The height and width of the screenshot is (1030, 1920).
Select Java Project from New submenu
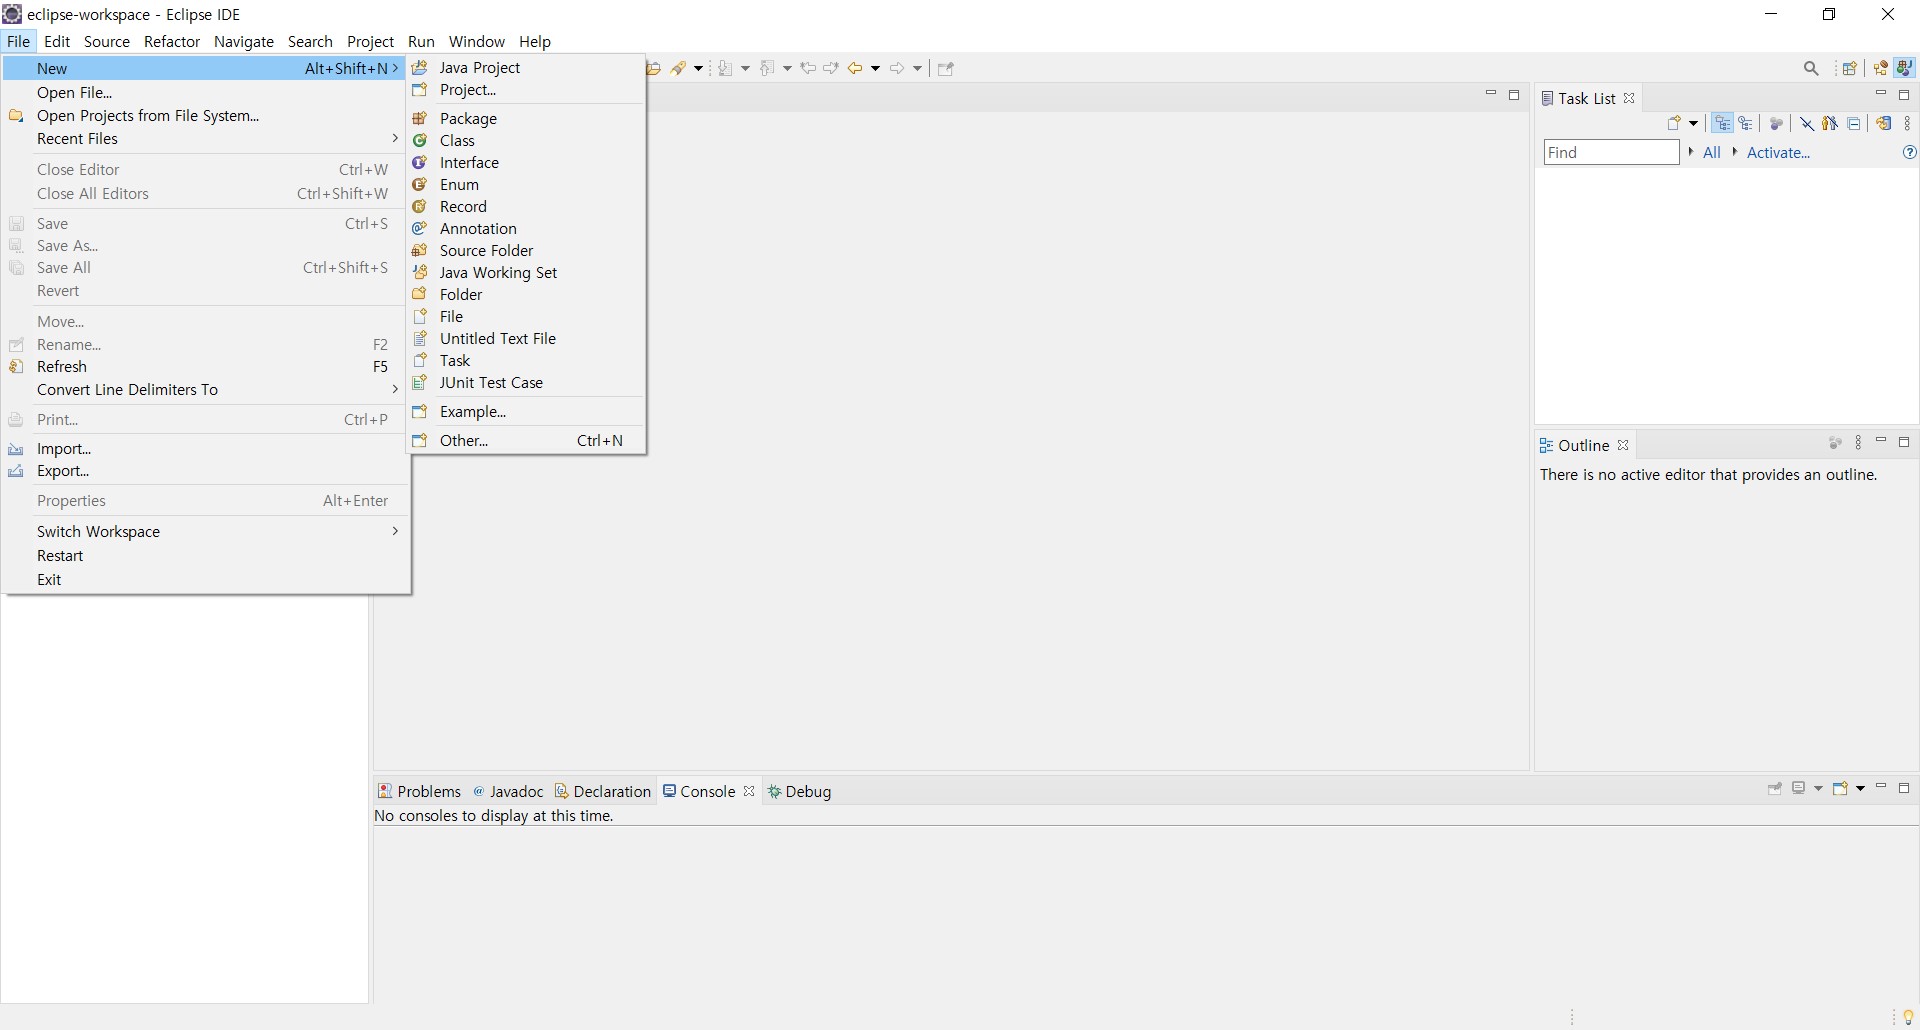point(526,68)
